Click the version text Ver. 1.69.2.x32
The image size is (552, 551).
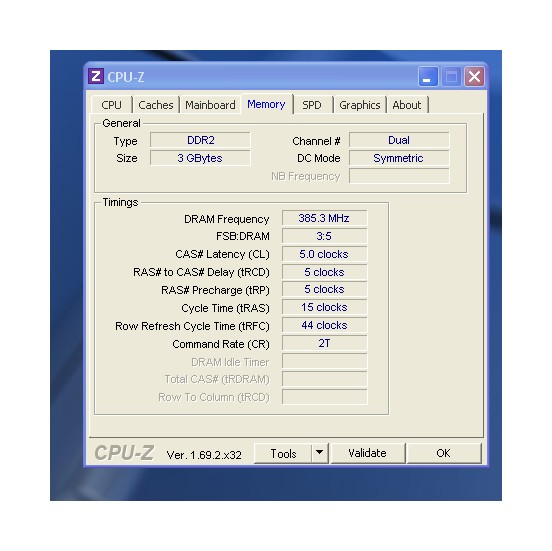(204, 455)
